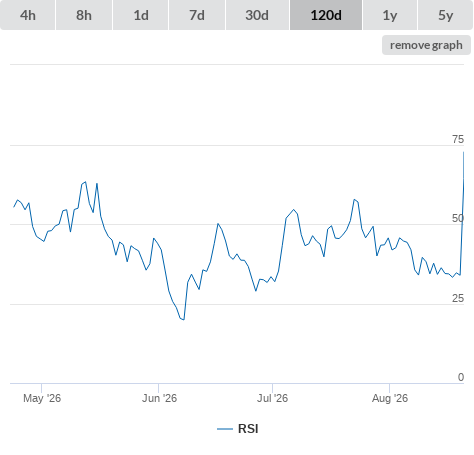This screenshot has width=474, height=455.
Task: Switch to the 8h time range
Action: click(84, 15)
